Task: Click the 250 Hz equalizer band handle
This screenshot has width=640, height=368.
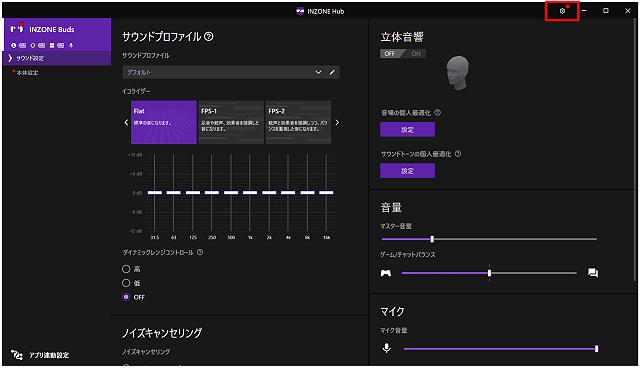Action: tap(212, 193)
